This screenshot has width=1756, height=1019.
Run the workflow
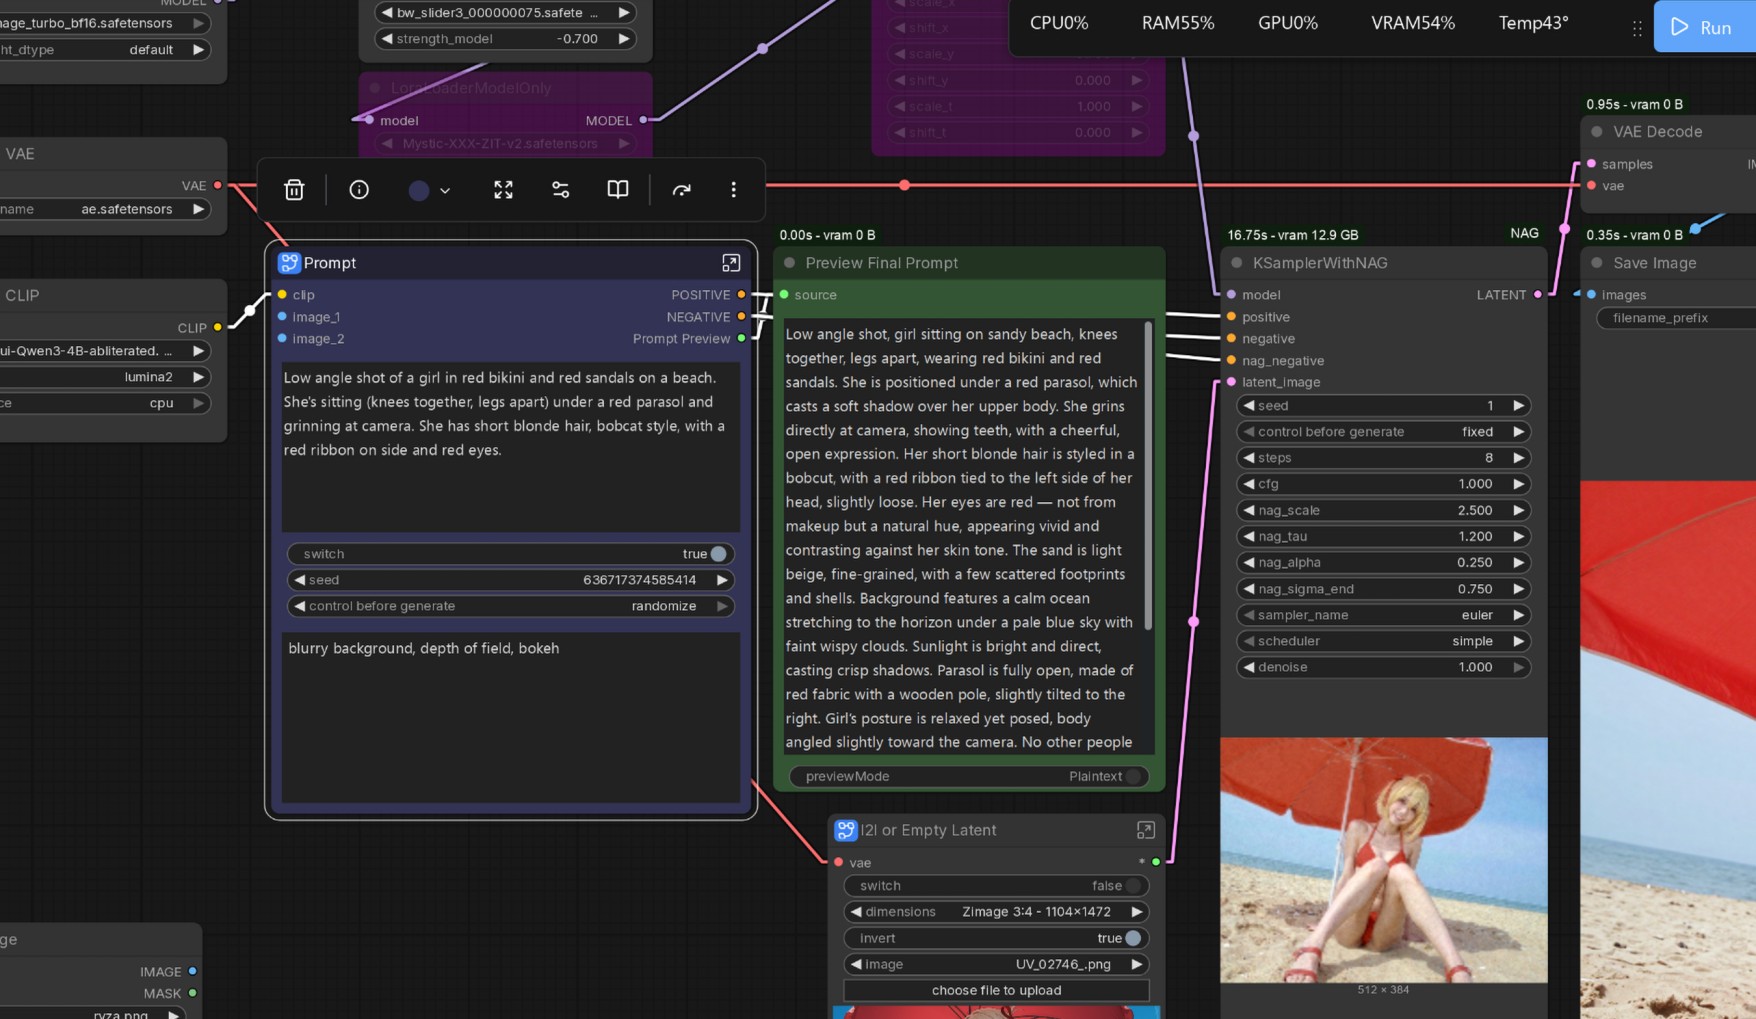point(1705,27)
